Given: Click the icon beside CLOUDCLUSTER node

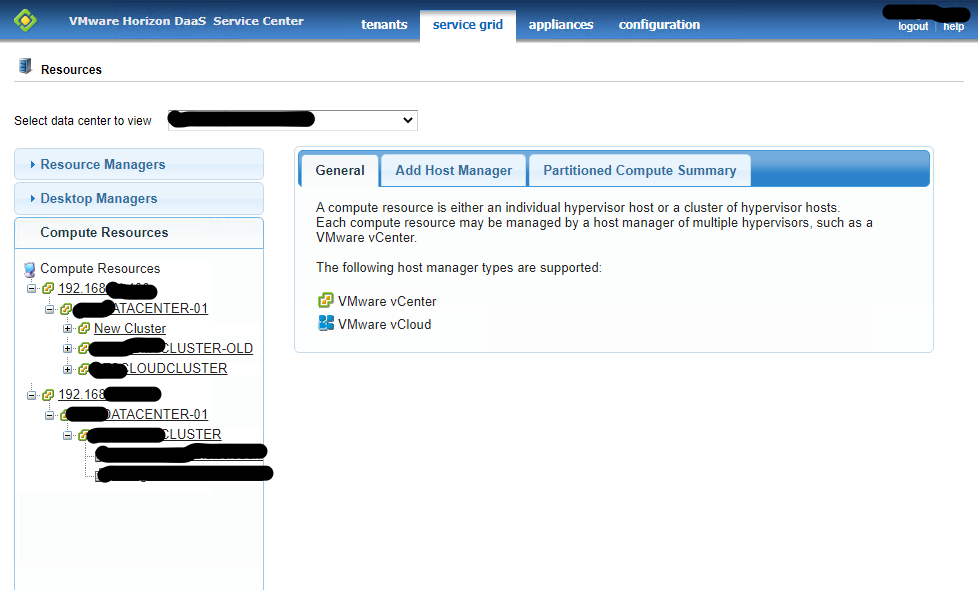Looking at the screenshot, I should (84, 369).
